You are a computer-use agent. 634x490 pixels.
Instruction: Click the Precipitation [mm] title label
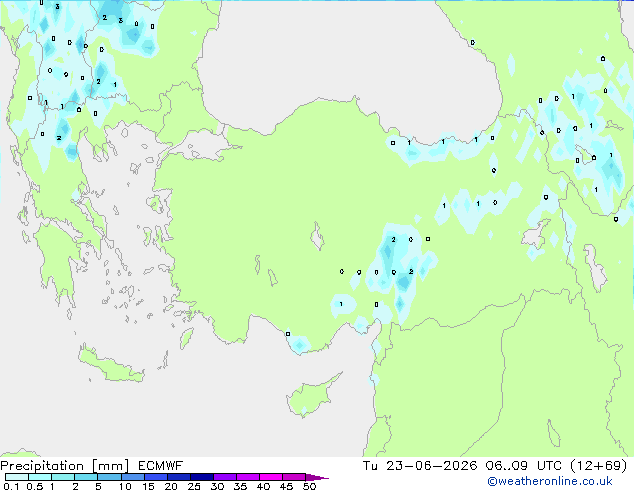(64, 466)
